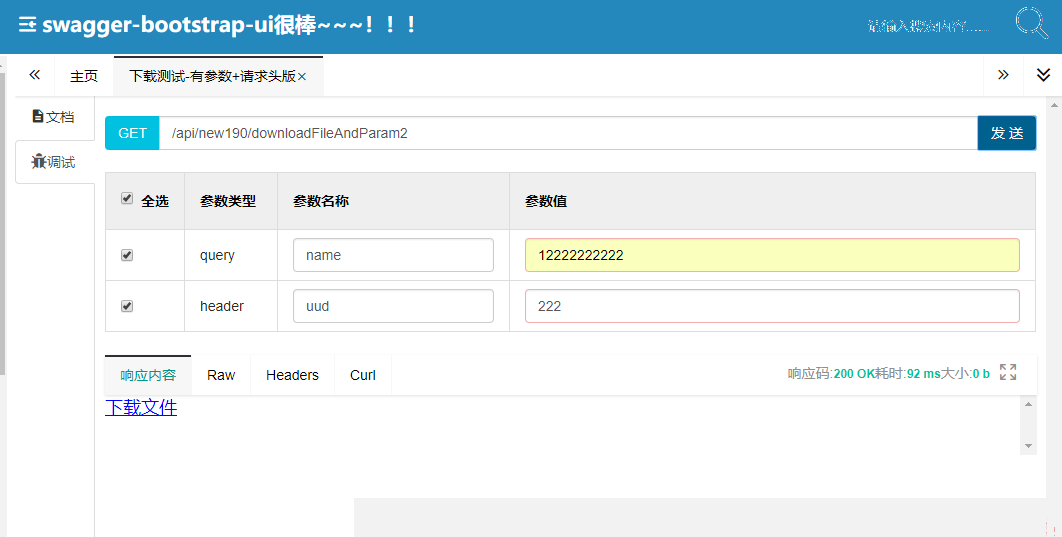View the Curl response tab
Viewport: 1062px width, 537px height.
(362, 375)
